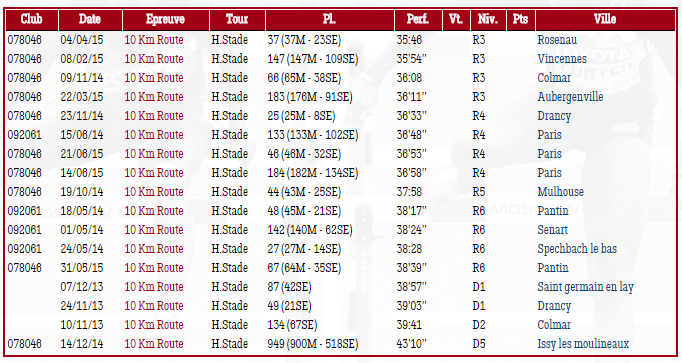Open 10 Km Route link for 07/12/13
Image resolution: width=682 pixels, height=363 pixels.
click(x=154, y=287)
